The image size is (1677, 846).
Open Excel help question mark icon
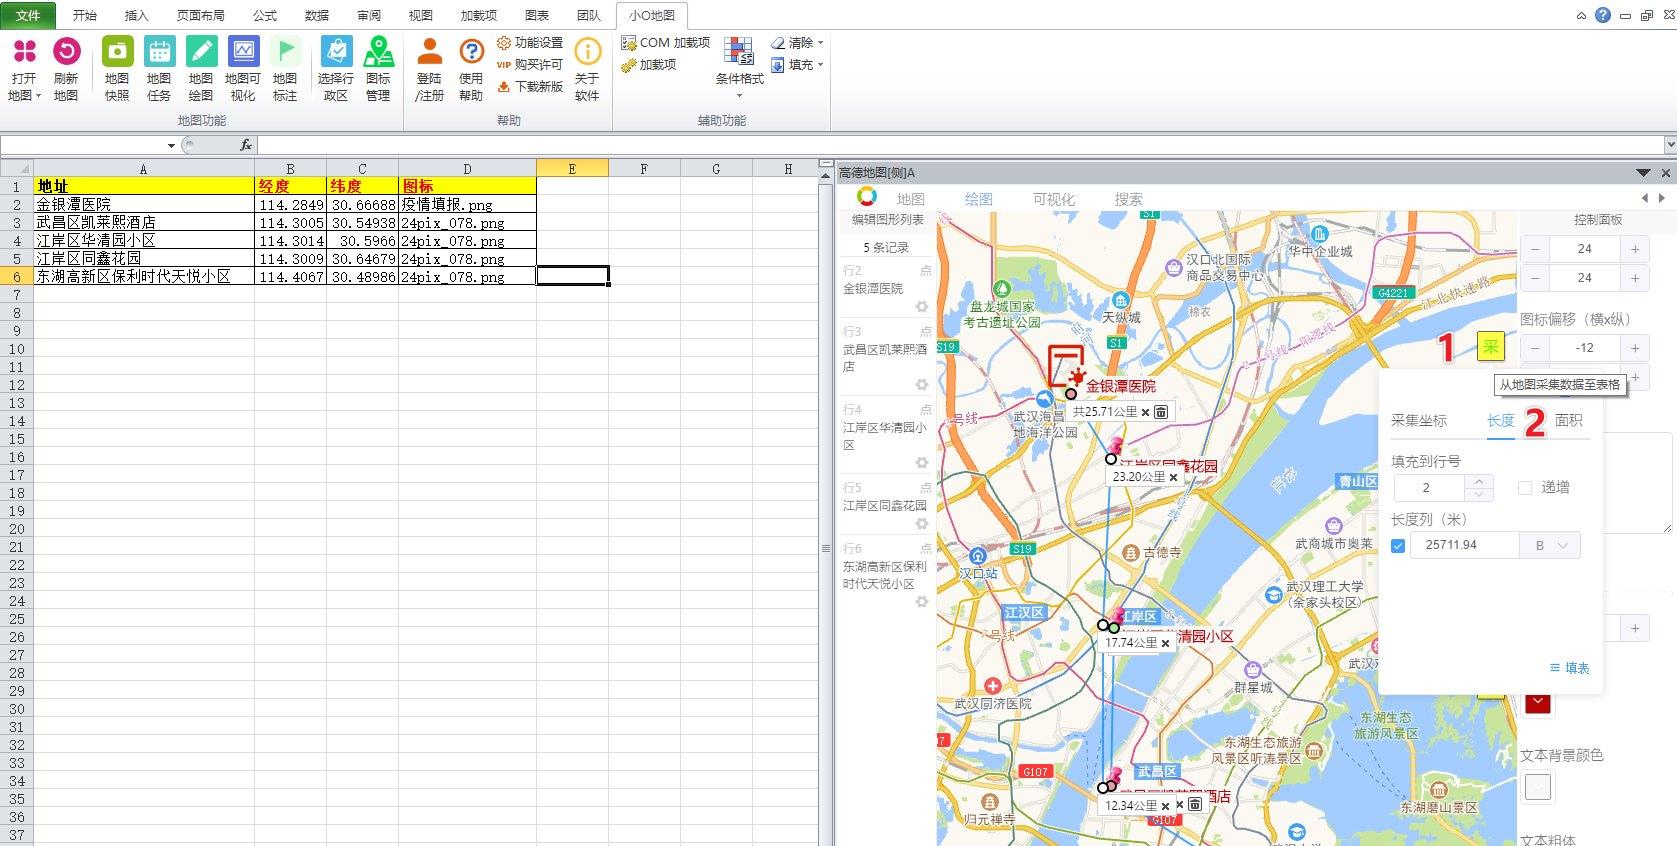point(1603,15)
